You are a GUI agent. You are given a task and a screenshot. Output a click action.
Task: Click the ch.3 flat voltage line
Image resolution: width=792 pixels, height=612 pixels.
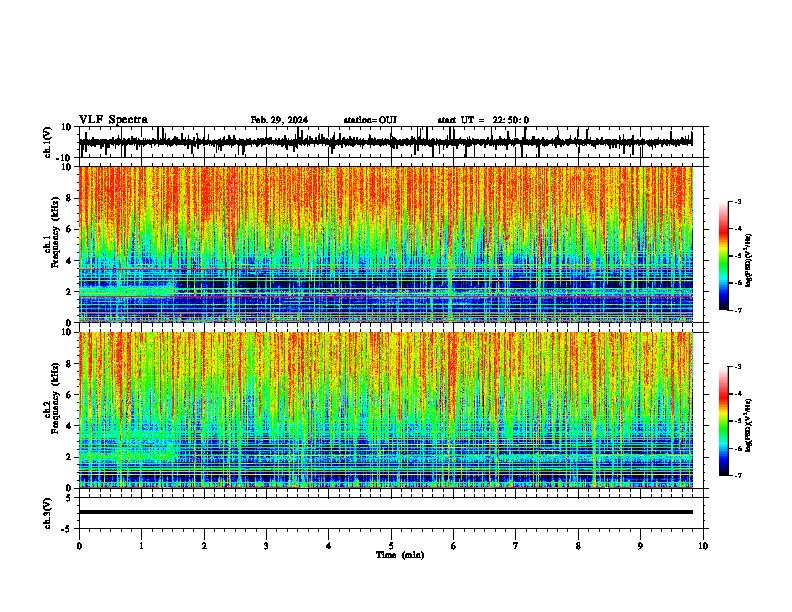pyautogui.click(x=385, y=512)
